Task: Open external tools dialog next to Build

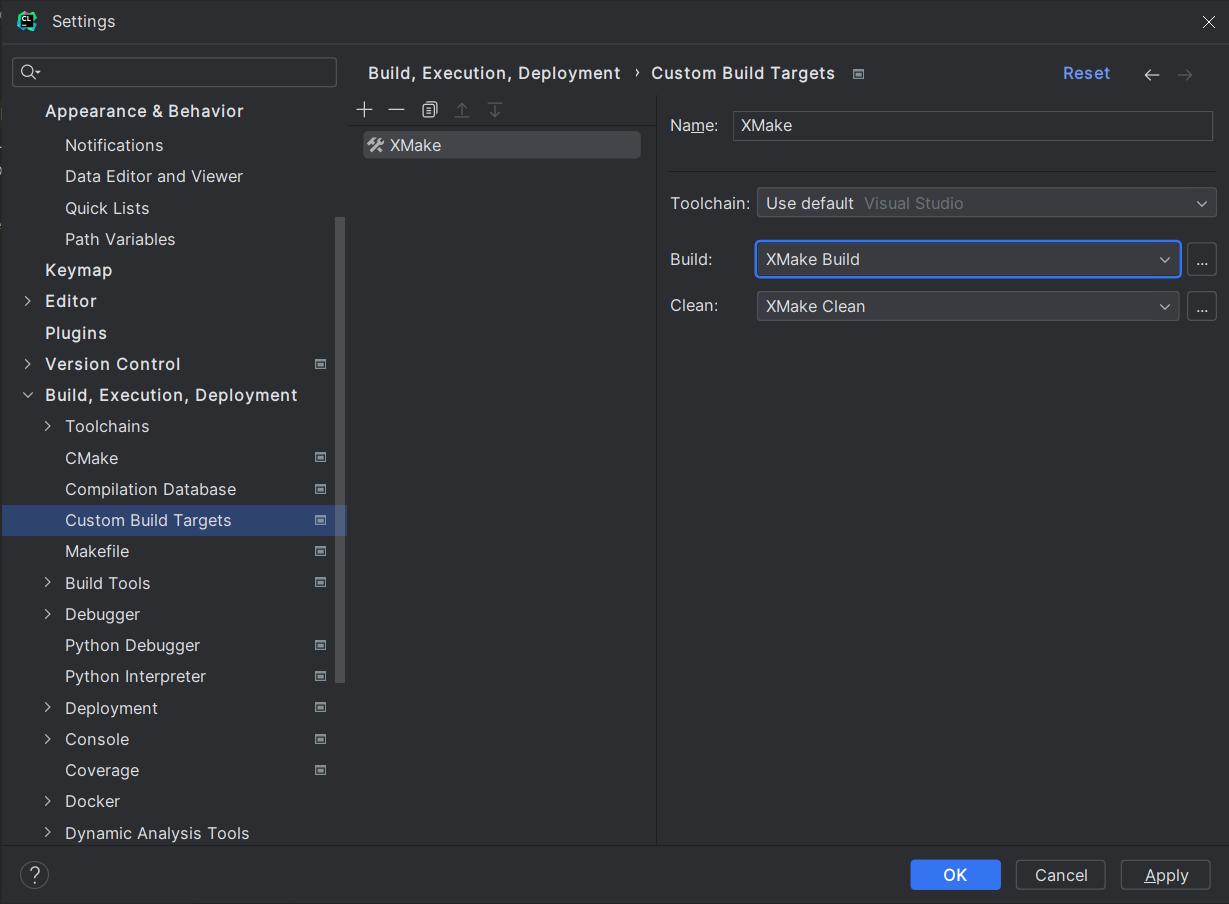Action: click(x=1201, y=259)
